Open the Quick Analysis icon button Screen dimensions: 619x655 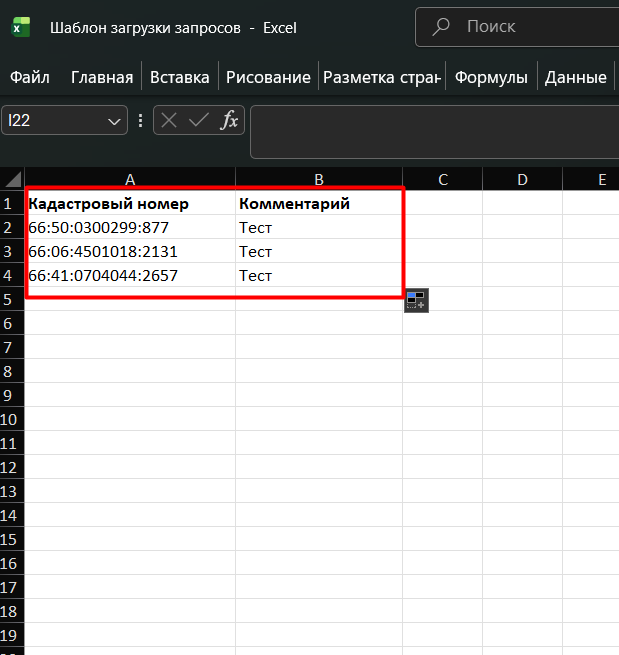pos(416,300)
